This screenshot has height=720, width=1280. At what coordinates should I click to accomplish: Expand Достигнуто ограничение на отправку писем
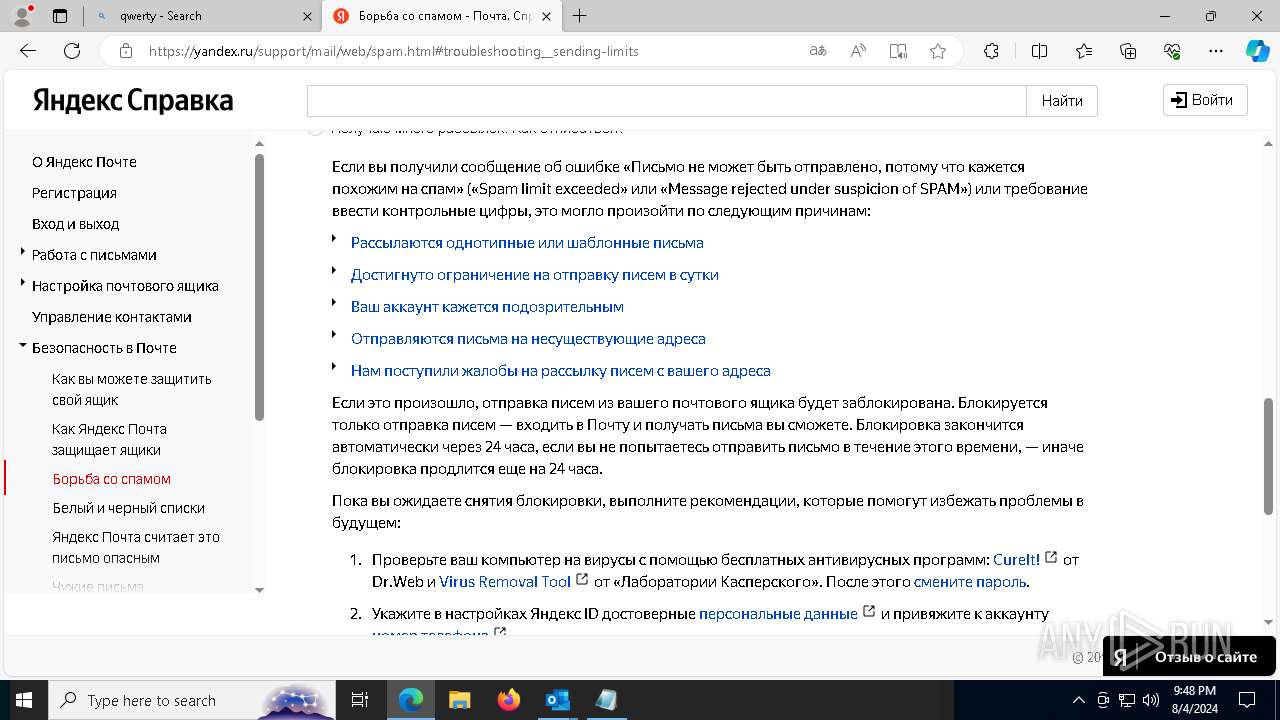click(x=534, y=274)
